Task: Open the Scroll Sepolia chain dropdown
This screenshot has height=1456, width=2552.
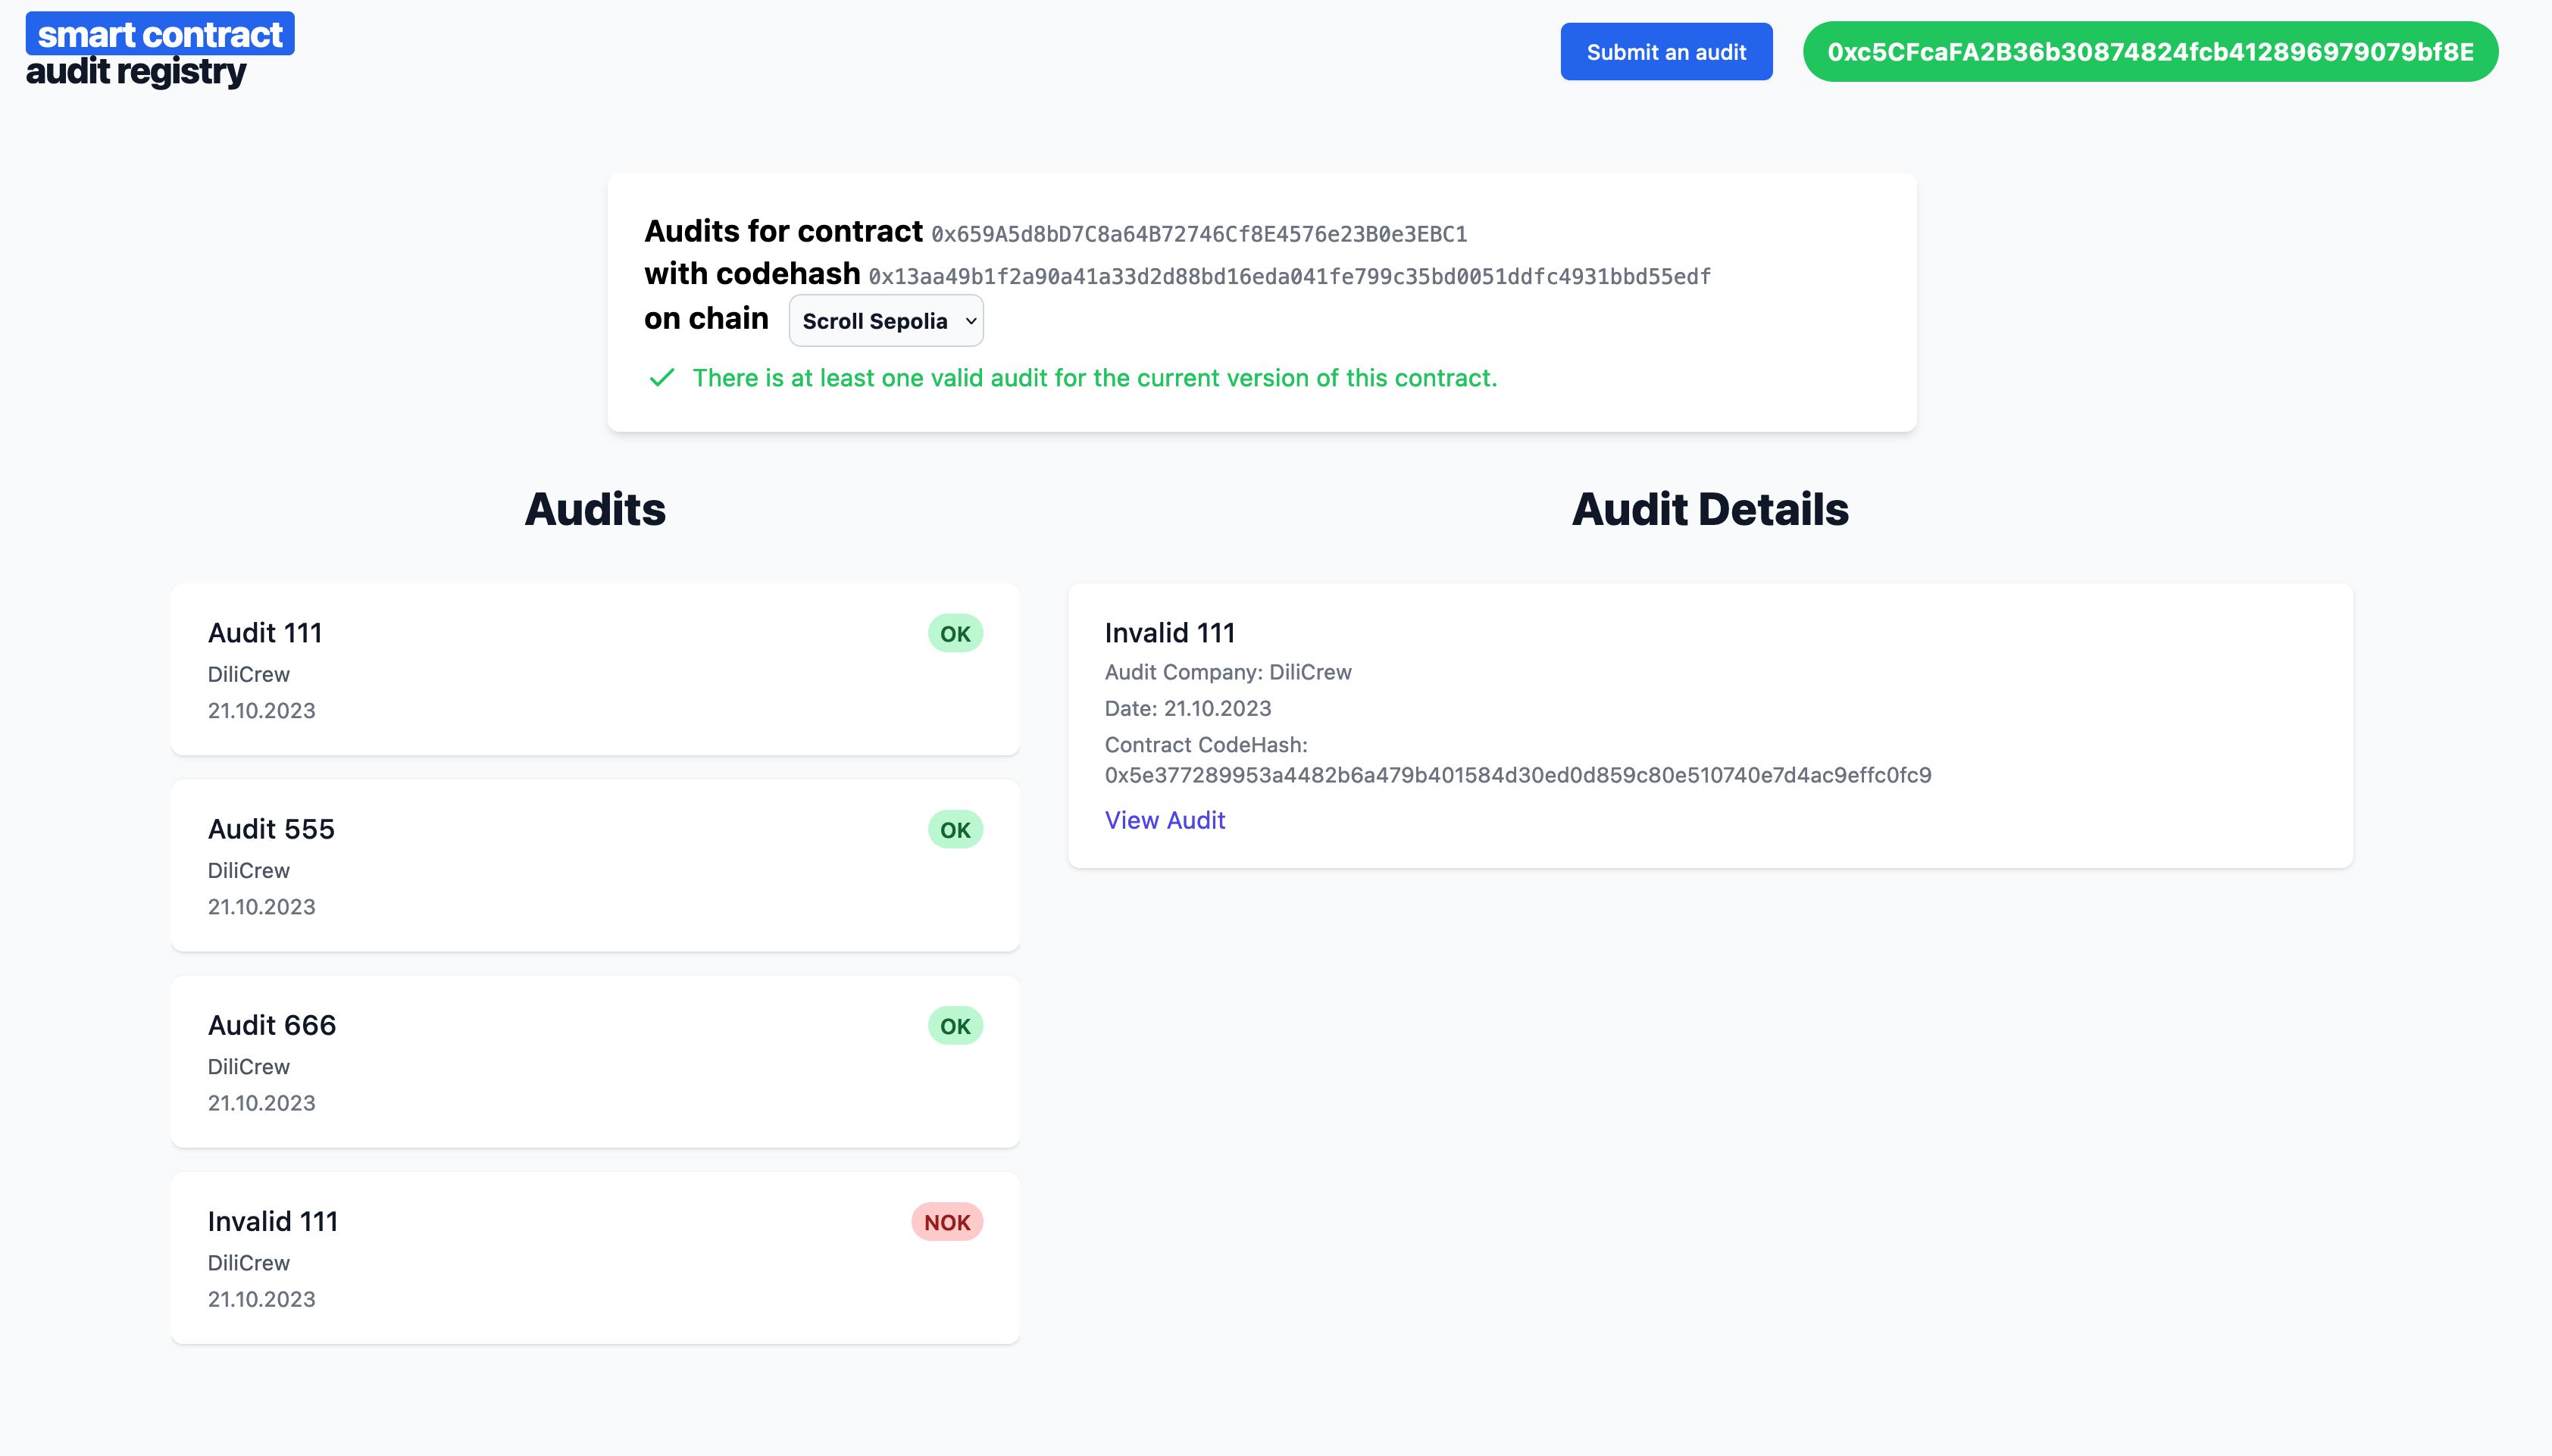Action: click(886, 321)
